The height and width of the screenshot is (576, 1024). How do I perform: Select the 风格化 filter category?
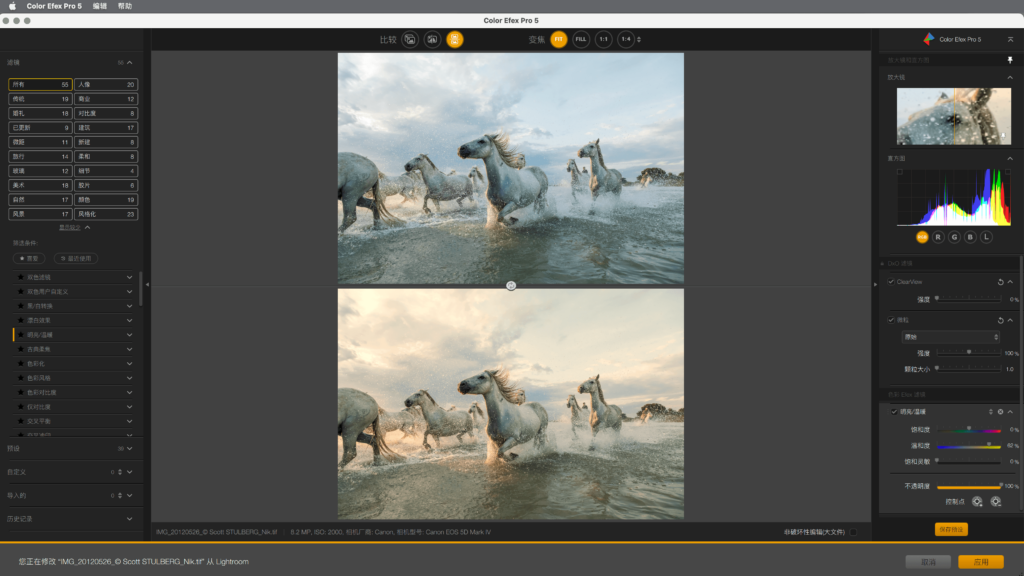coord(106,214)
